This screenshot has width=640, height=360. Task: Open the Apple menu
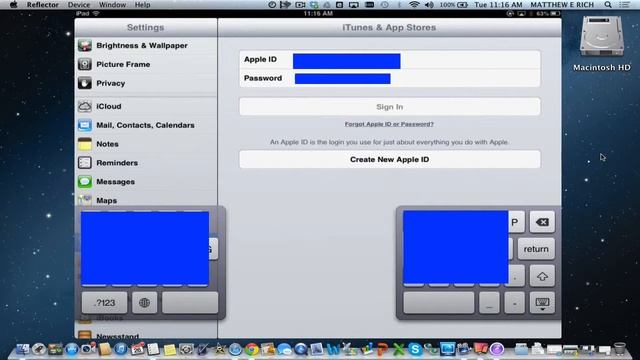click(x=13, y=4)
